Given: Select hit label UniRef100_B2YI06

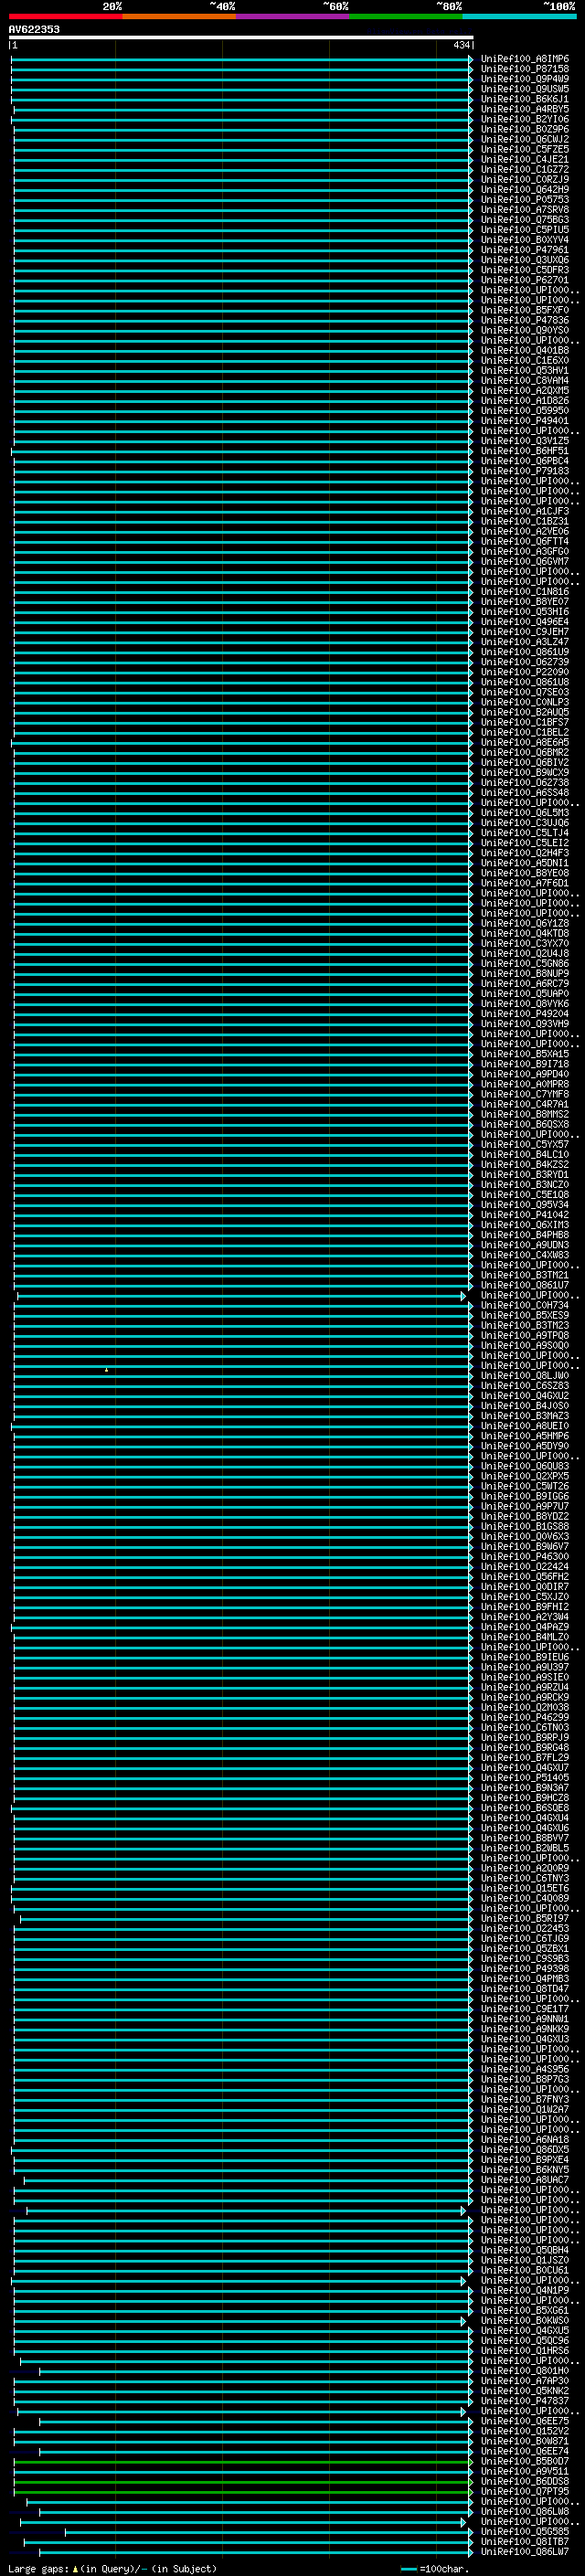Looking at the screenshot, I should pos(524,119).
